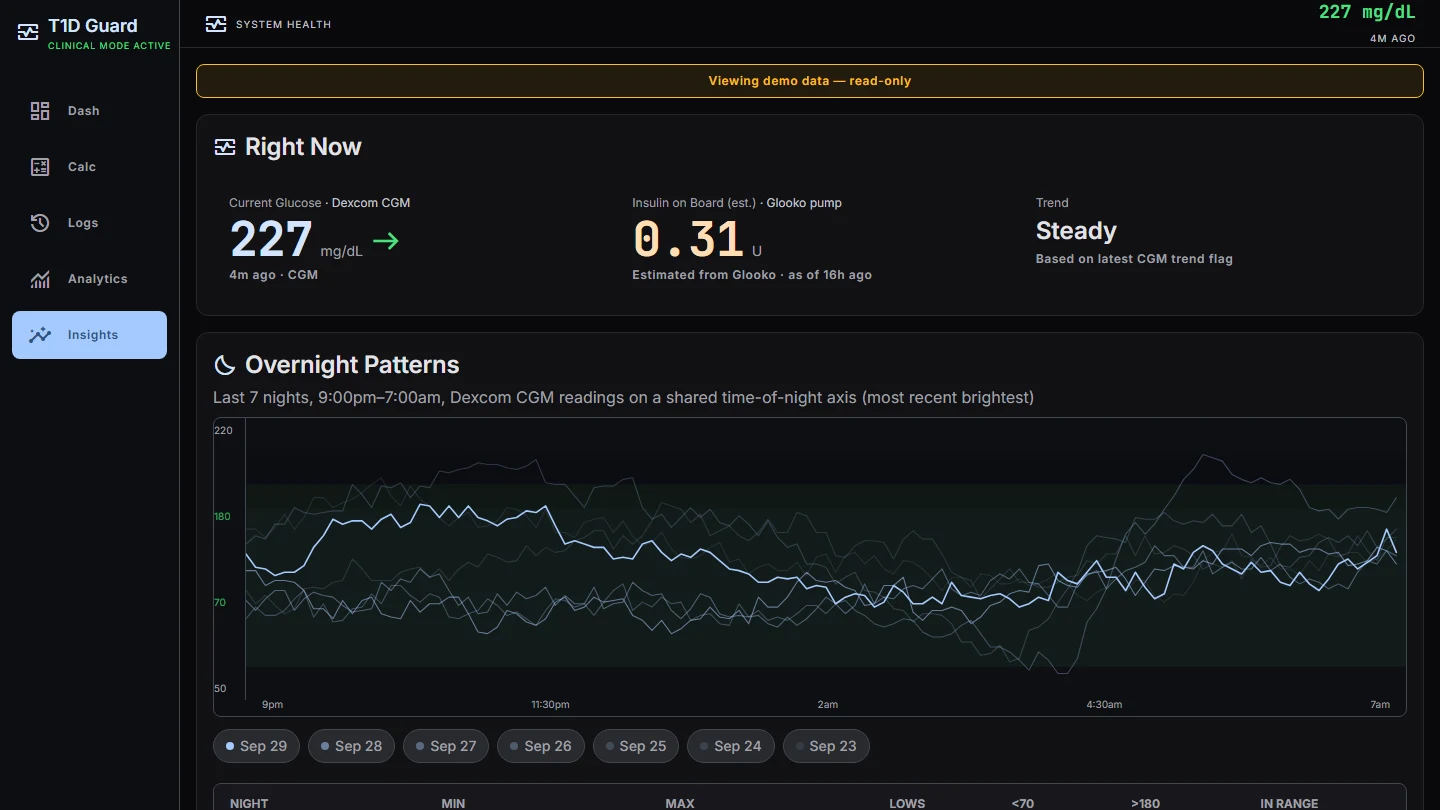Viewport: 1440px width, 810px height.
Task: Toggle the Sep 26 night series
Action: 541,746
